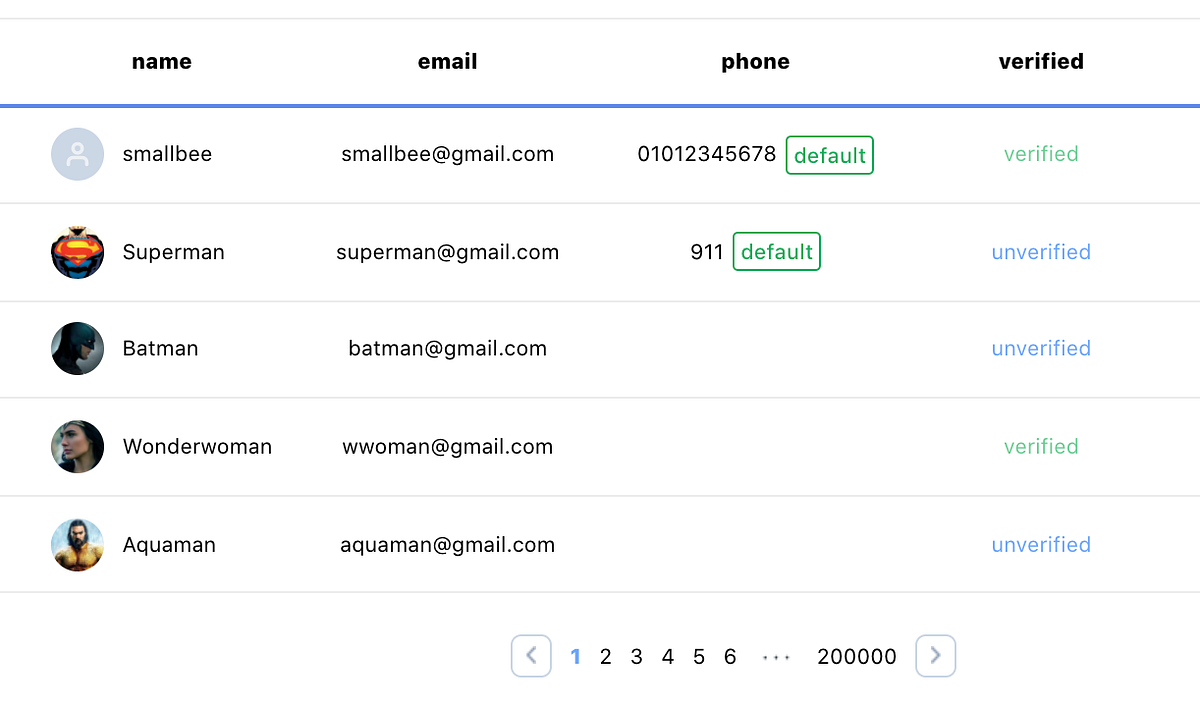Image resolution: width=1200 pixels, height=705 pixels.
Task: Select Batman's profile thumbnail
Action: click(x=77, y=348)
